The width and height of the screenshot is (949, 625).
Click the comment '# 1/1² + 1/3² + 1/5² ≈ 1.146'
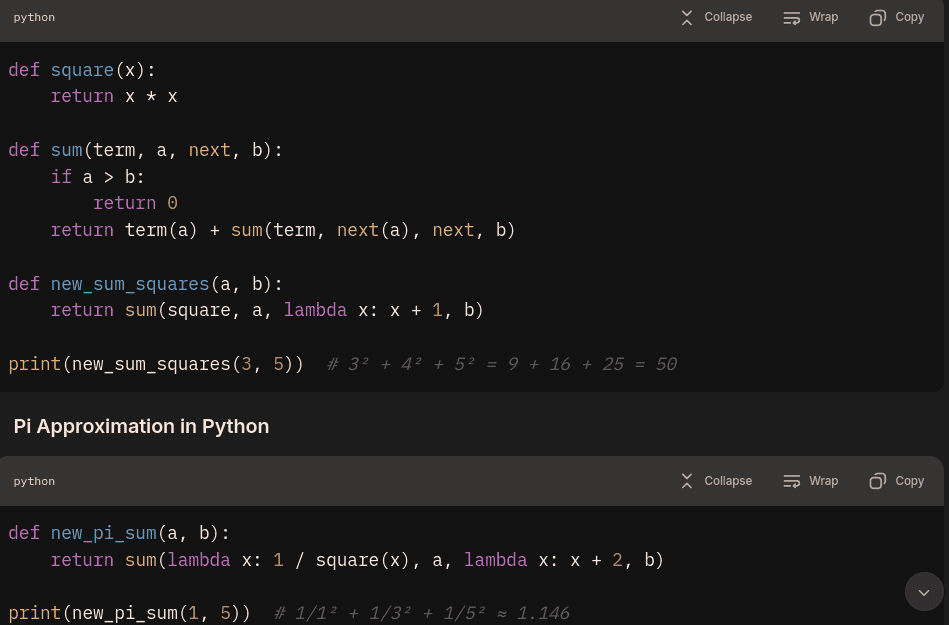pos(422,613)
